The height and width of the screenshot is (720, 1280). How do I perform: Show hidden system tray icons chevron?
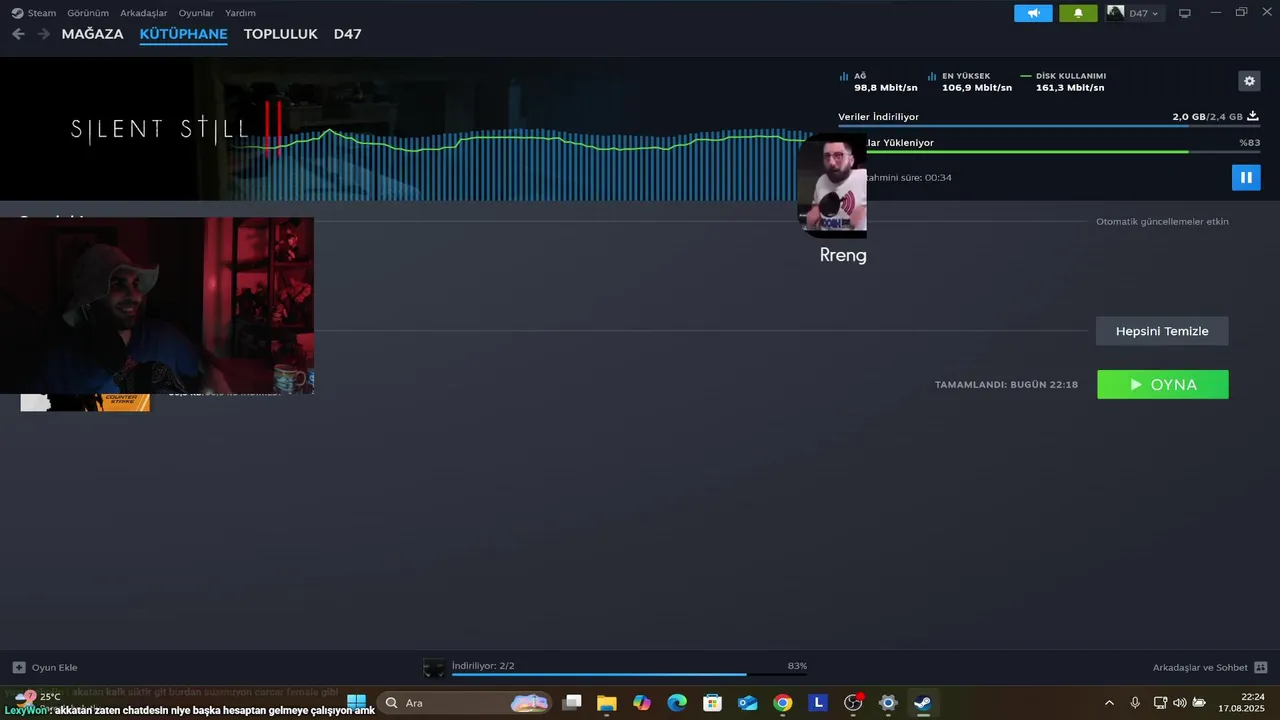click(x=1109, y=703)
